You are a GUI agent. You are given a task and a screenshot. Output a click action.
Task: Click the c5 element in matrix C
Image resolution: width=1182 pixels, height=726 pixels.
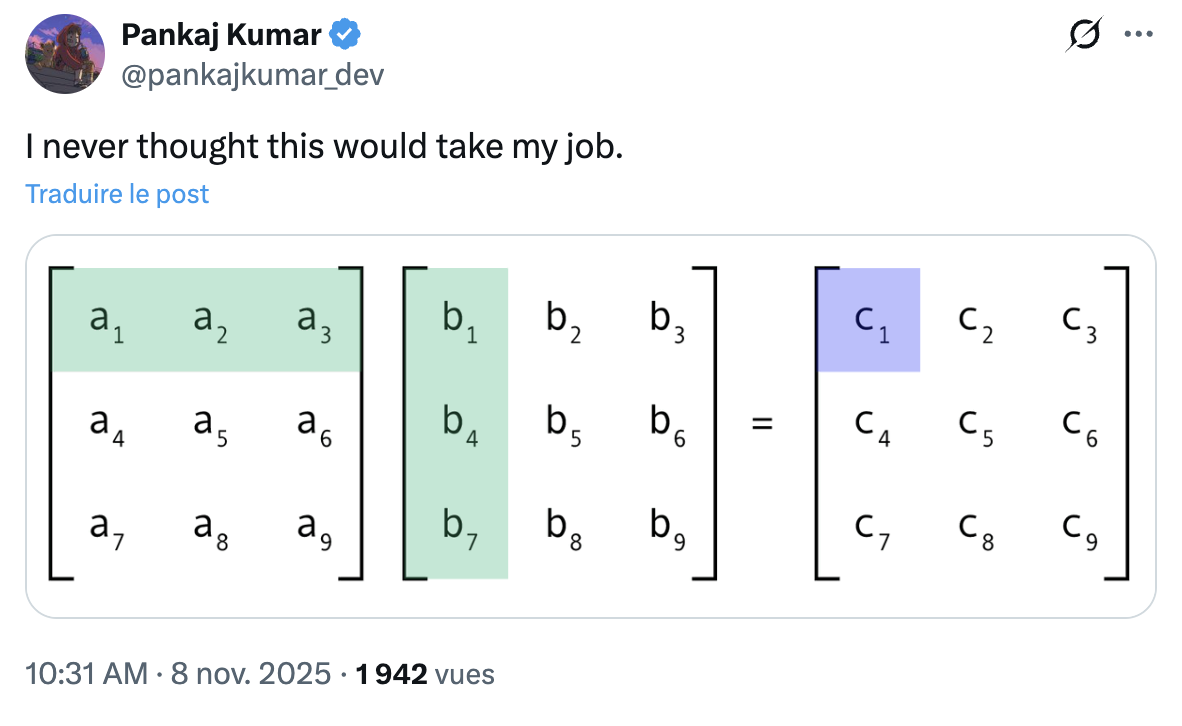973,424
